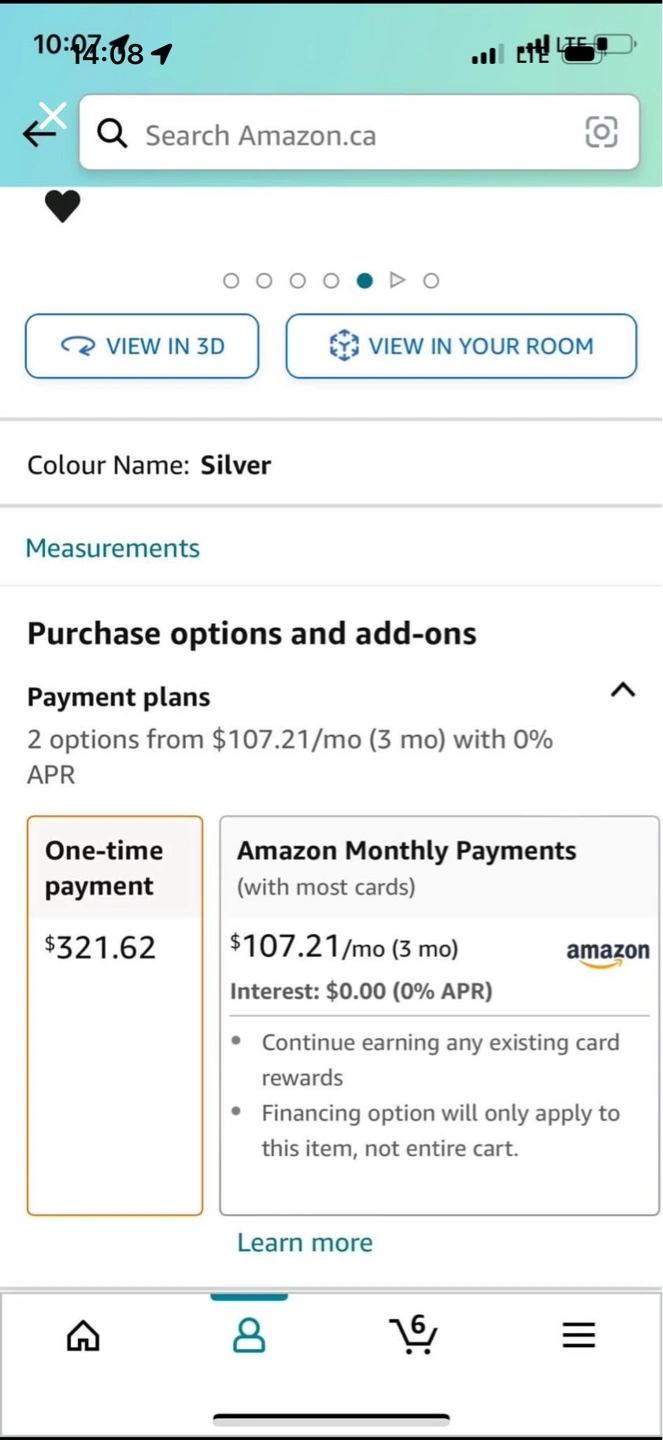Select the Amazon Monthly Payments option
Screen dimensions: 663x1440
click(439, 1015)
